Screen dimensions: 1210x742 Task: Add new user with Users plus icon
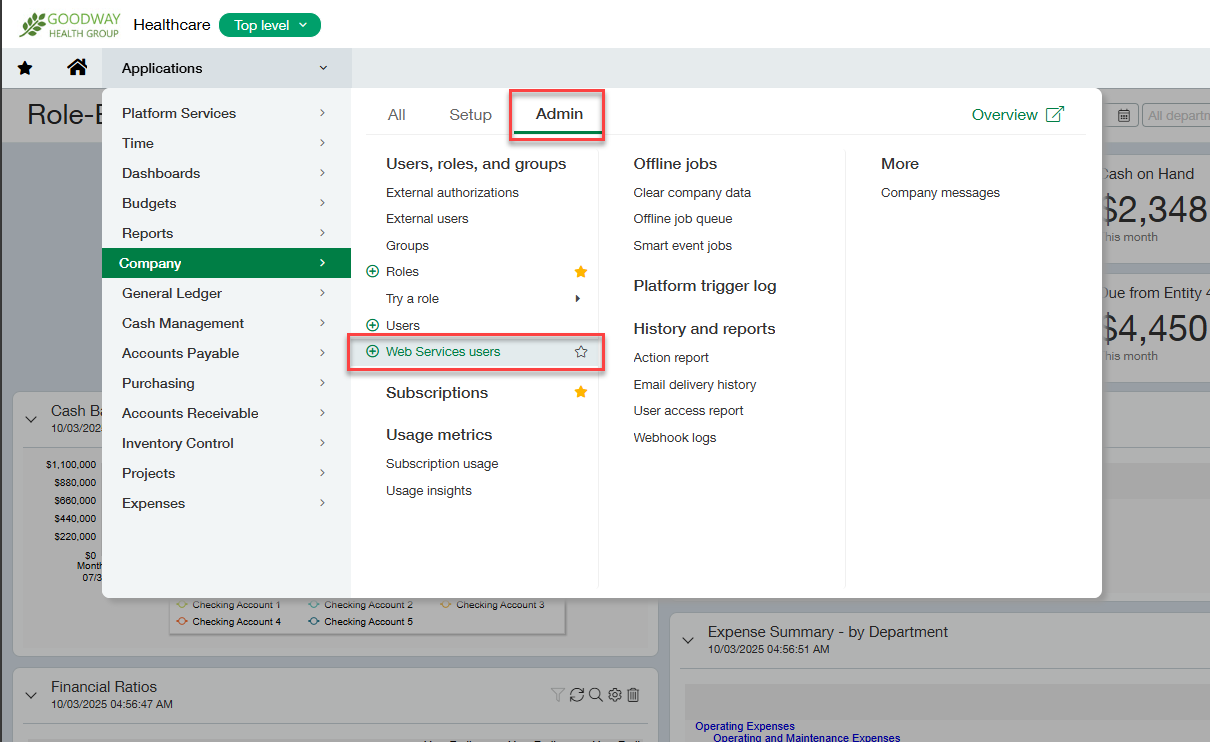(373, 325)
